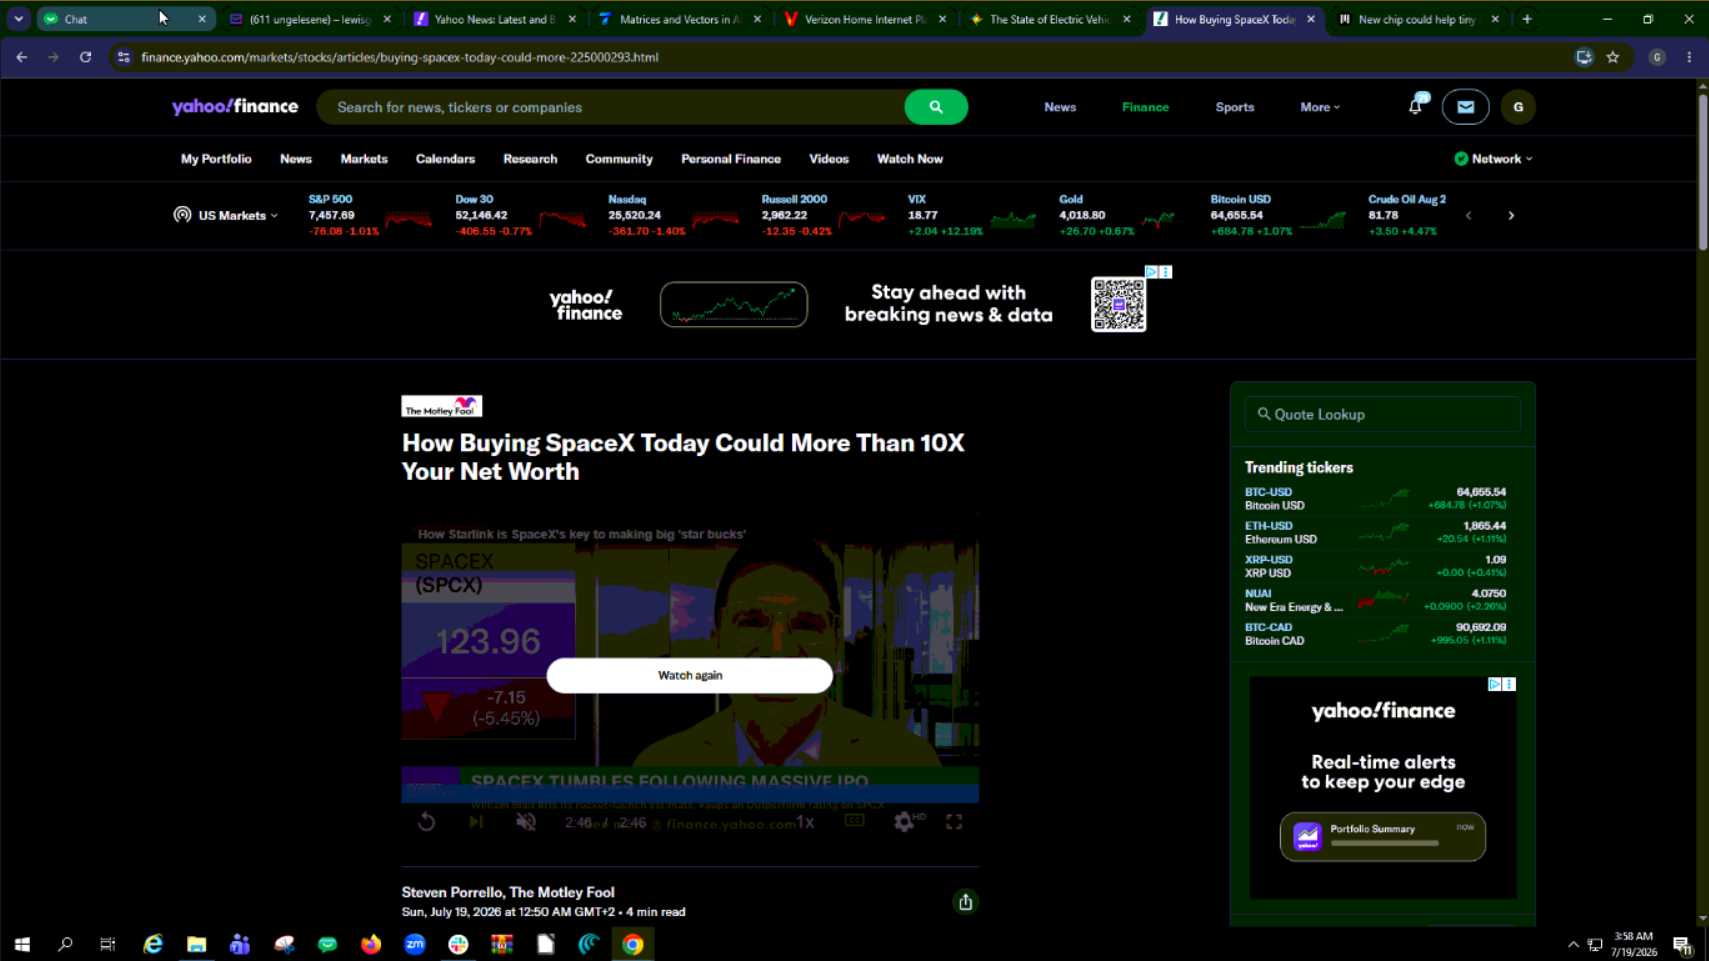Screen dimensions: 1709x961
Task: Skip to next video
Action: (x=476, y=822)
